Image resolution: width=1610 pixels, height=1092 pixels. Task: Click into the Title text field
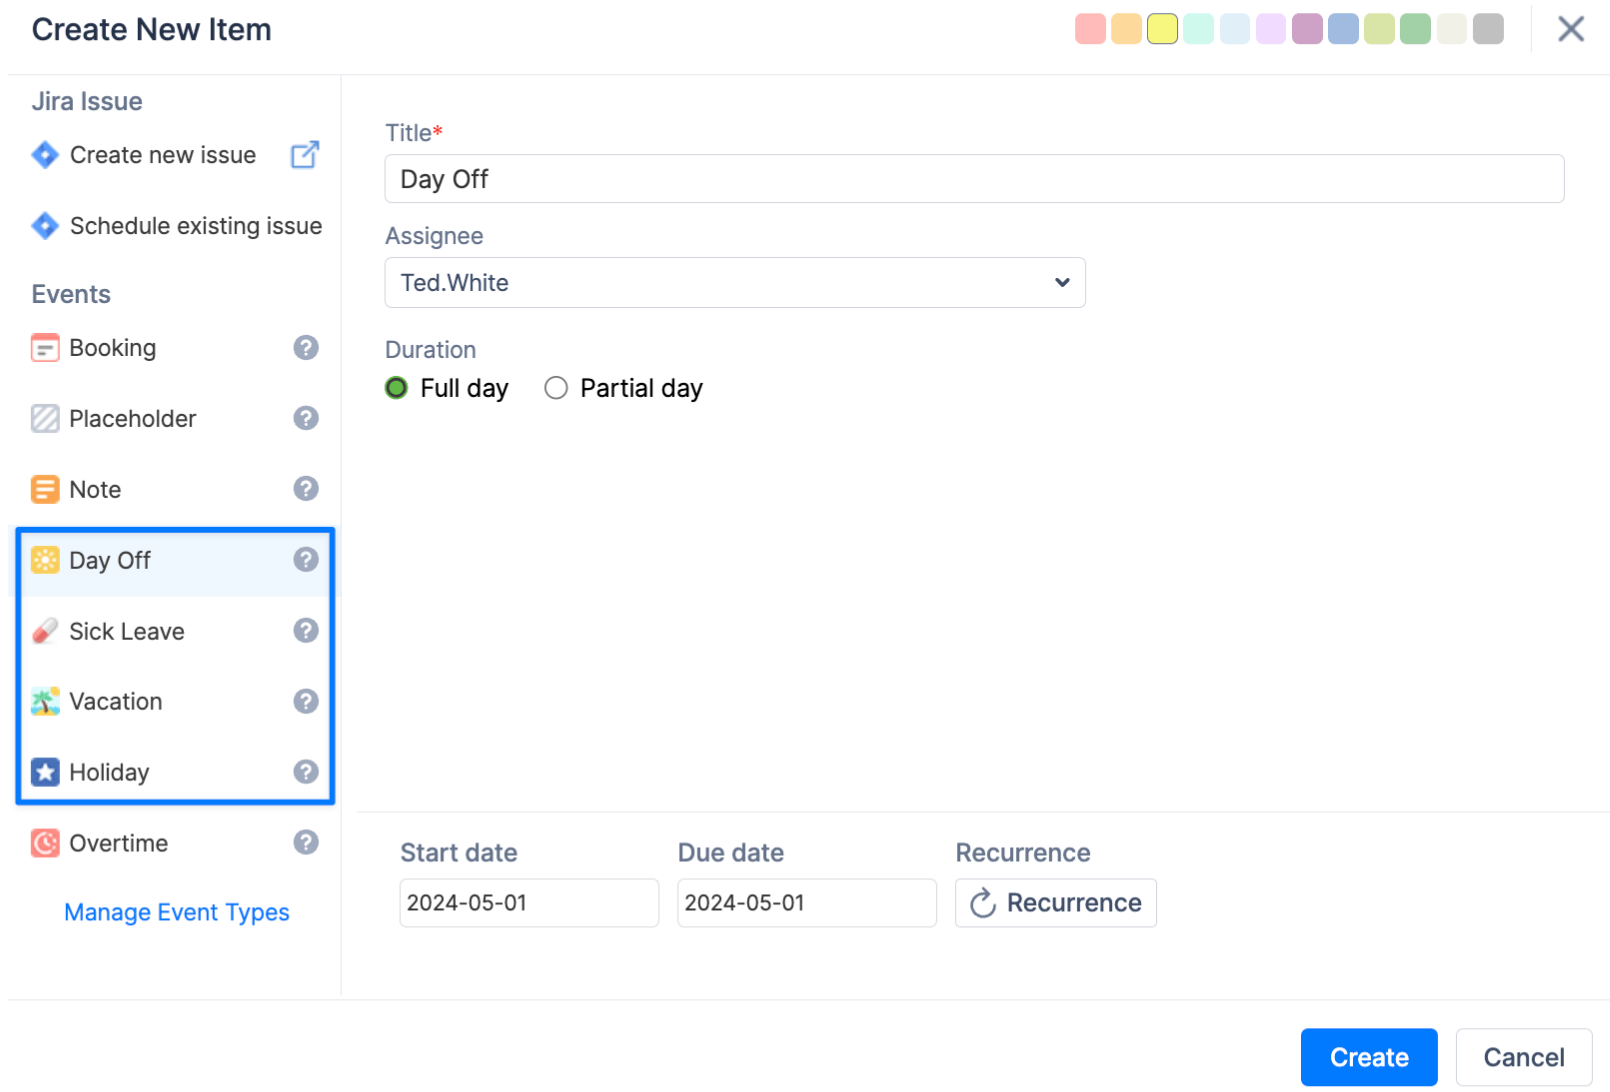click(974, 179)
